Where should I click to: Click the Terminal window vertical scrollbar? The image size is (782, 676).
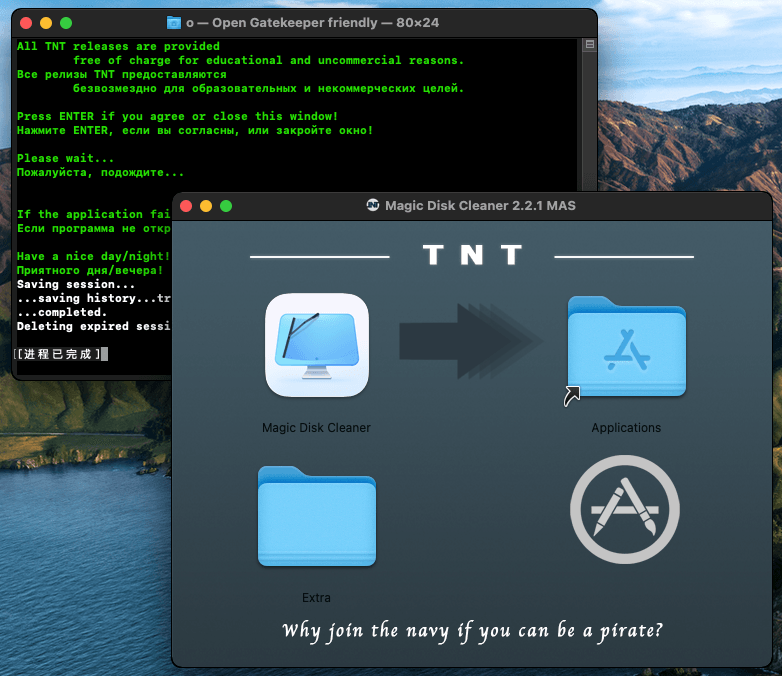(x=589, y=120)
